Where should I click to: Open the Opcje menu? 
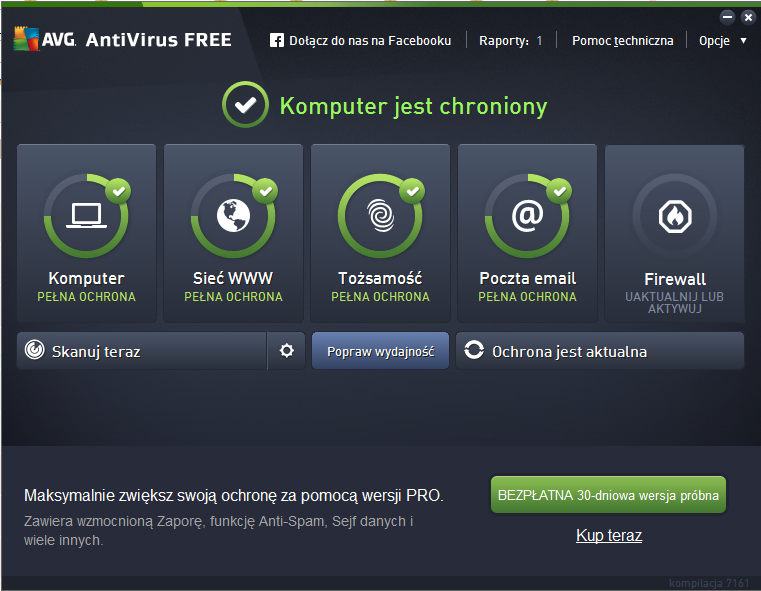[714, 41]
